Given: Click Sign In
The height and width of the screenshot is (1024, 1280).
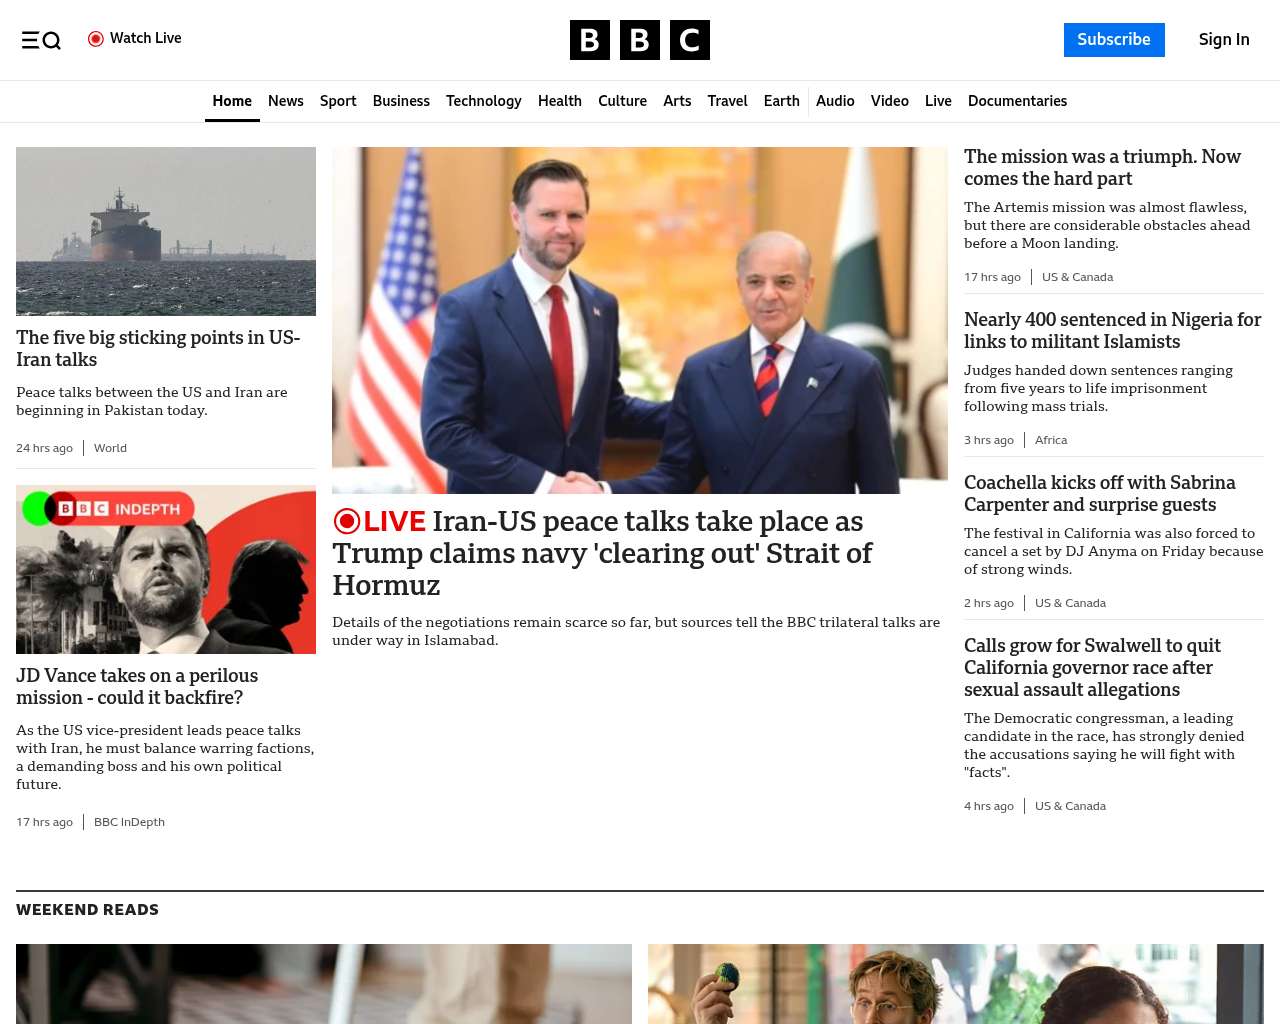Looking at the screenshot, I should point(1224,40).
